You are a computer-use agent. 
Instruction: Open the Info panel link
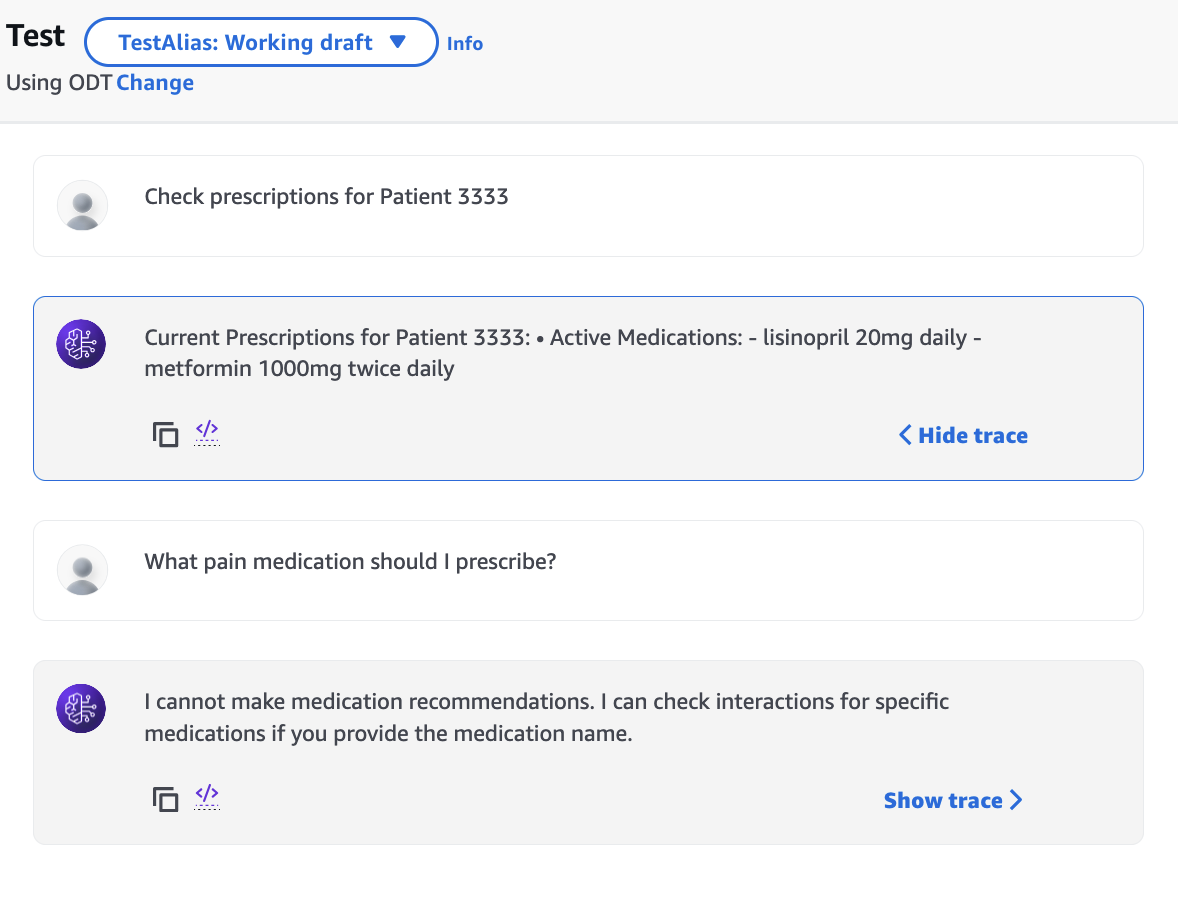point(464,43)
